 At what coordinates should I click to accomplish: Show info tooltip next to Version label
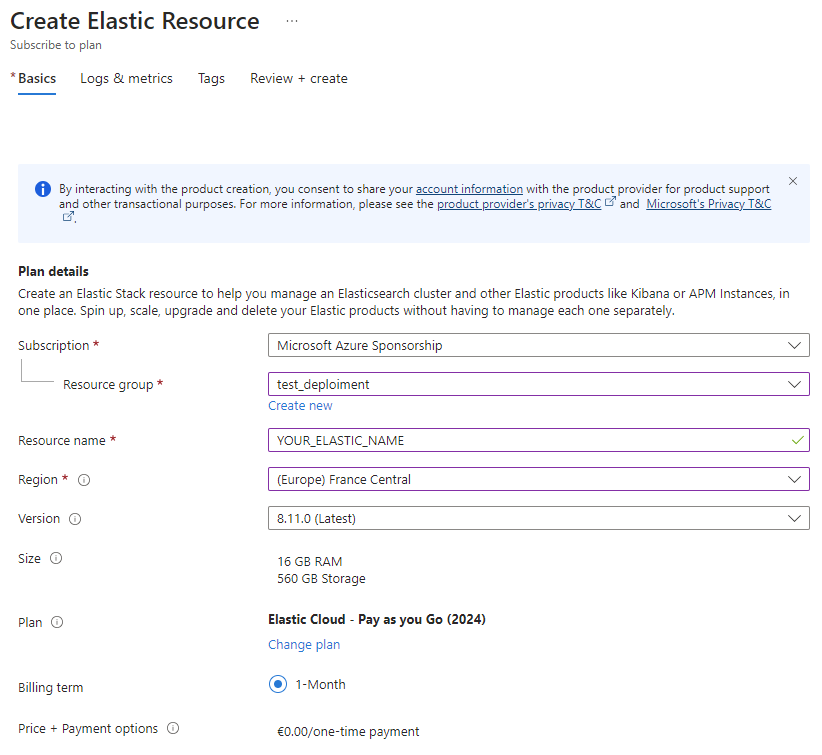point(75,519)
